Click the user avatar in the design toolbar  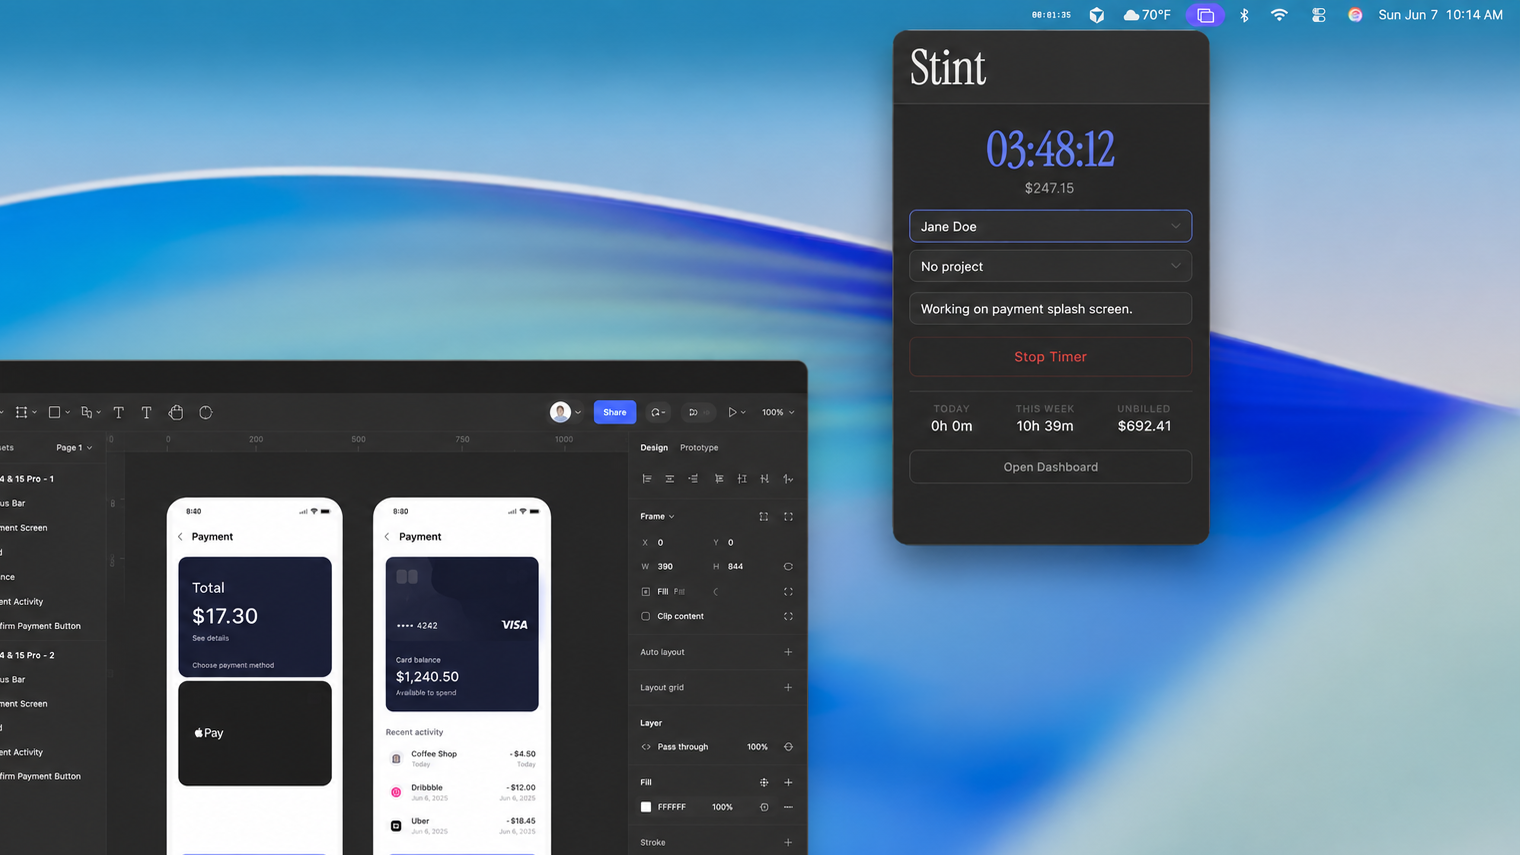click(560, 412)
